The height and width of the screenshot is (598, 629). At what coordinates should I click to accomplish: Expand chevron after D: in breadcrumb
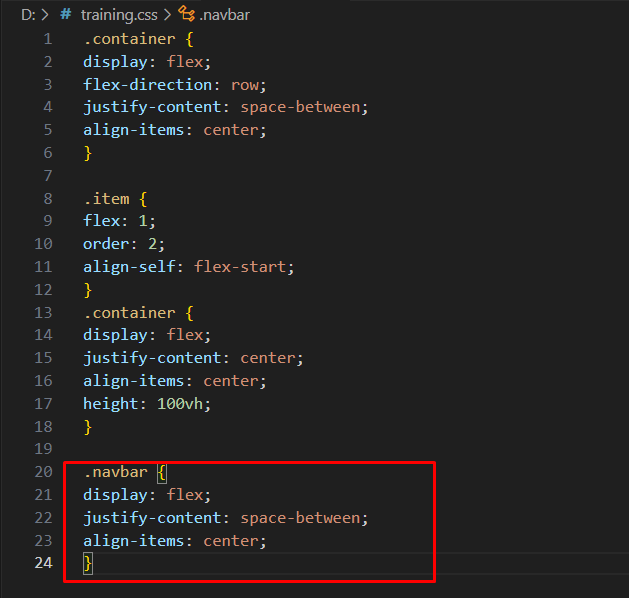[45, 15]
